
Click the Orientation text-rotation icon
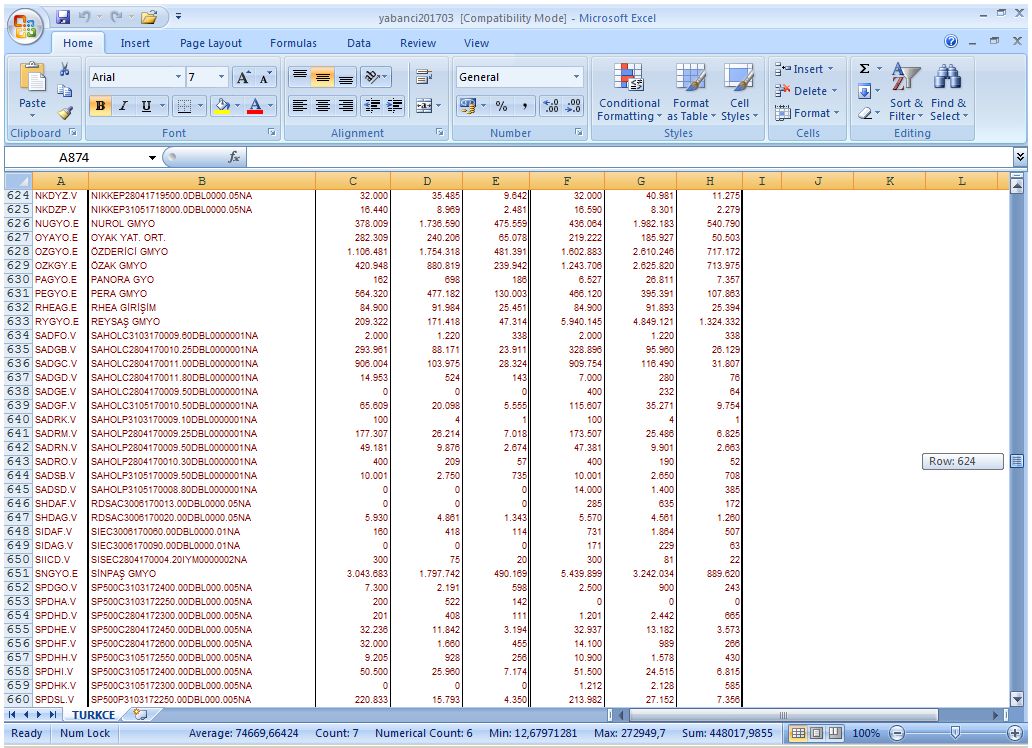click(373, 77)
